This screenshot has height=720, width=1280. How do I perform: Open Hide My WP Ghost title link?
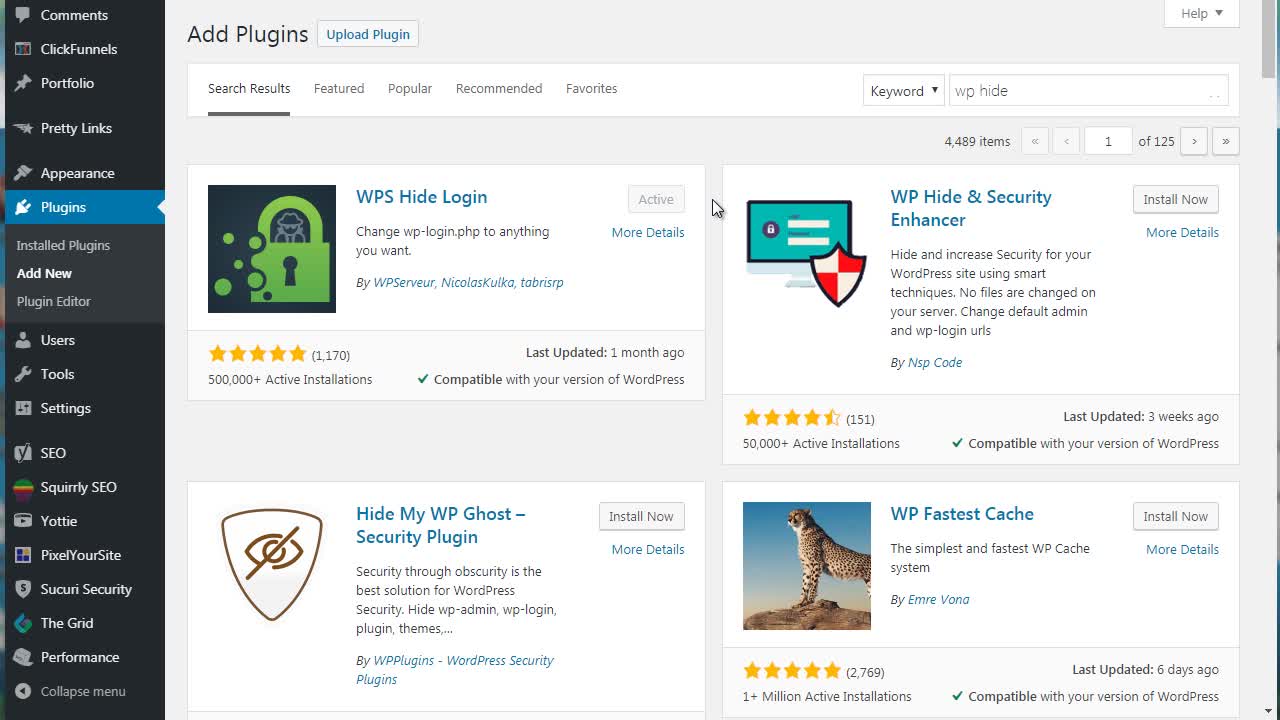(441, 525)
